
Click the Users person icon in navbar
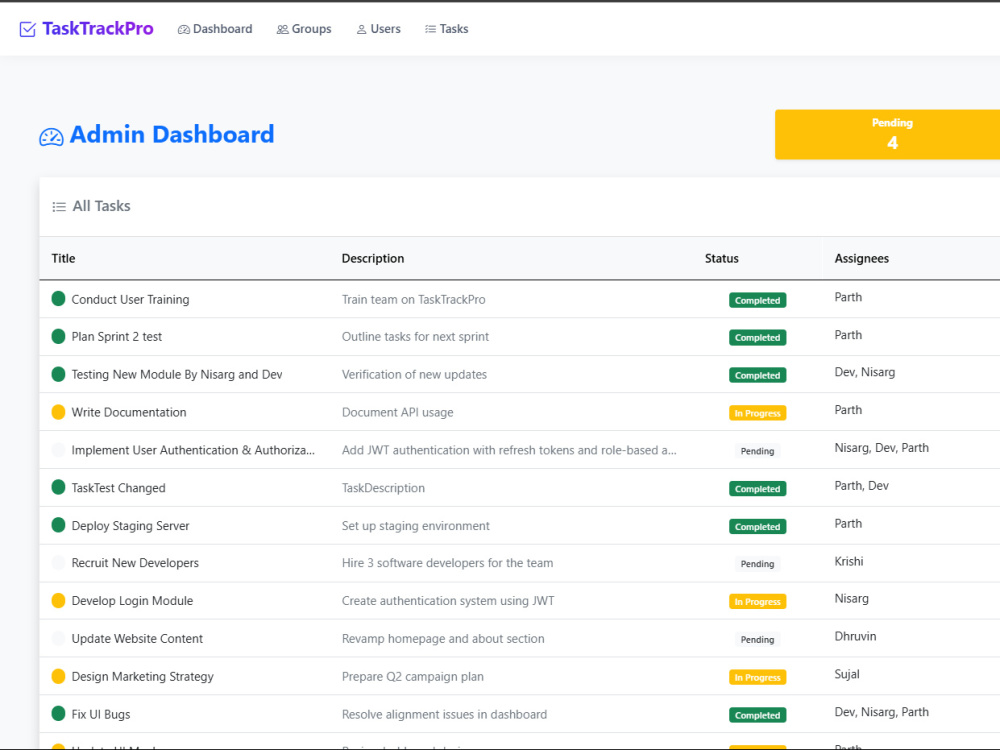tap(362, 29)
